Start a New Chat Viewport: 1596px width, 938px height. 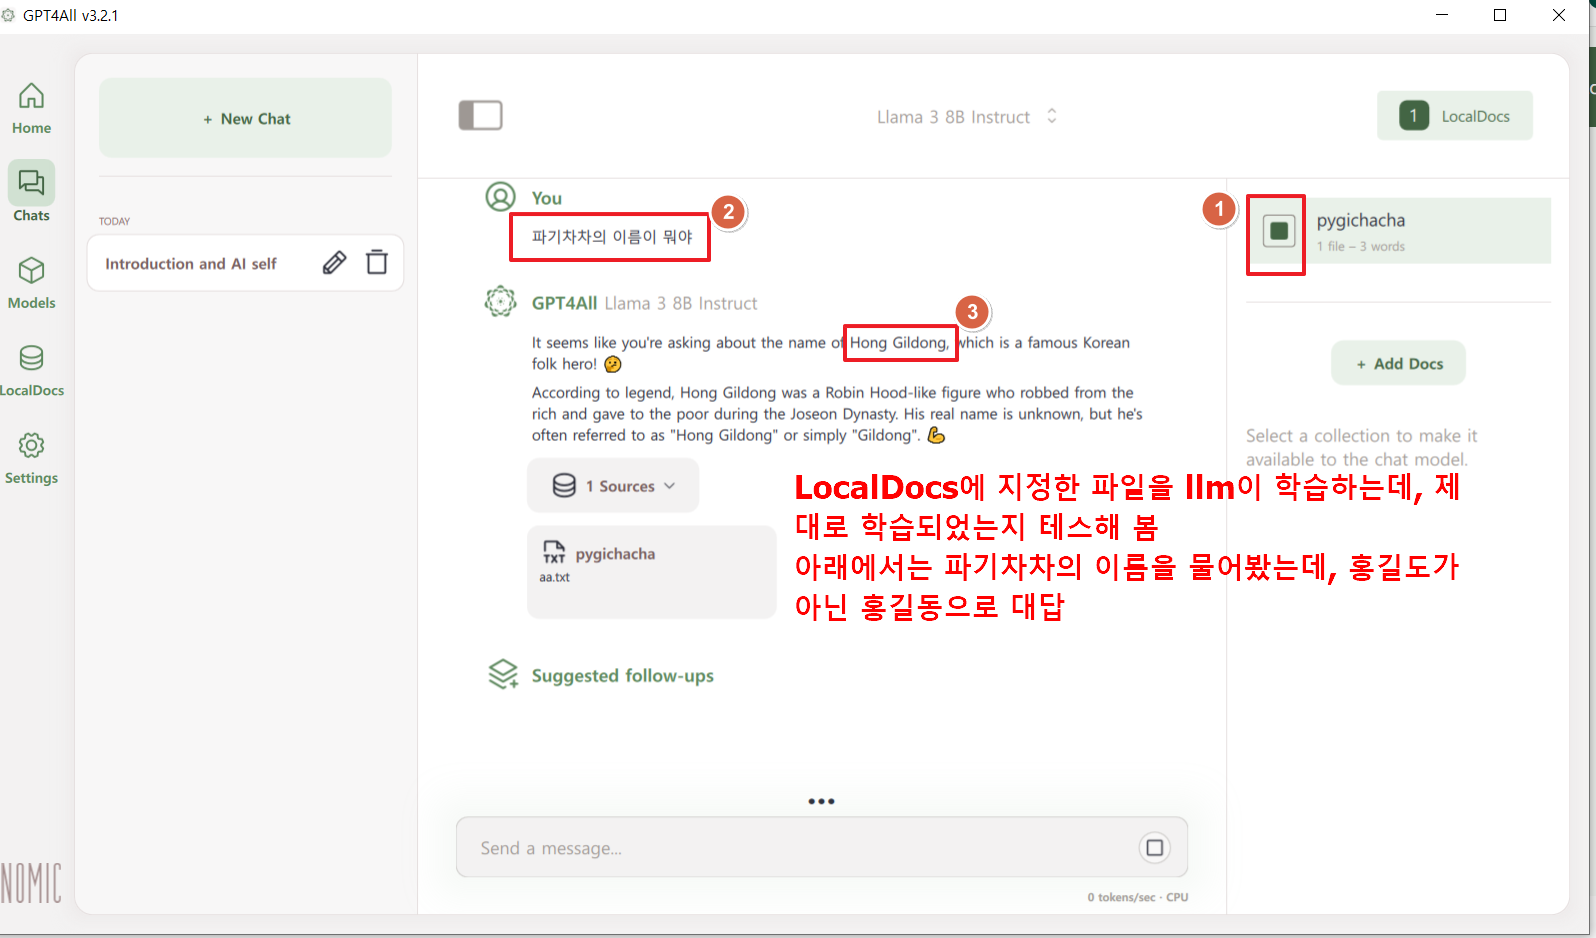[245, 118]
